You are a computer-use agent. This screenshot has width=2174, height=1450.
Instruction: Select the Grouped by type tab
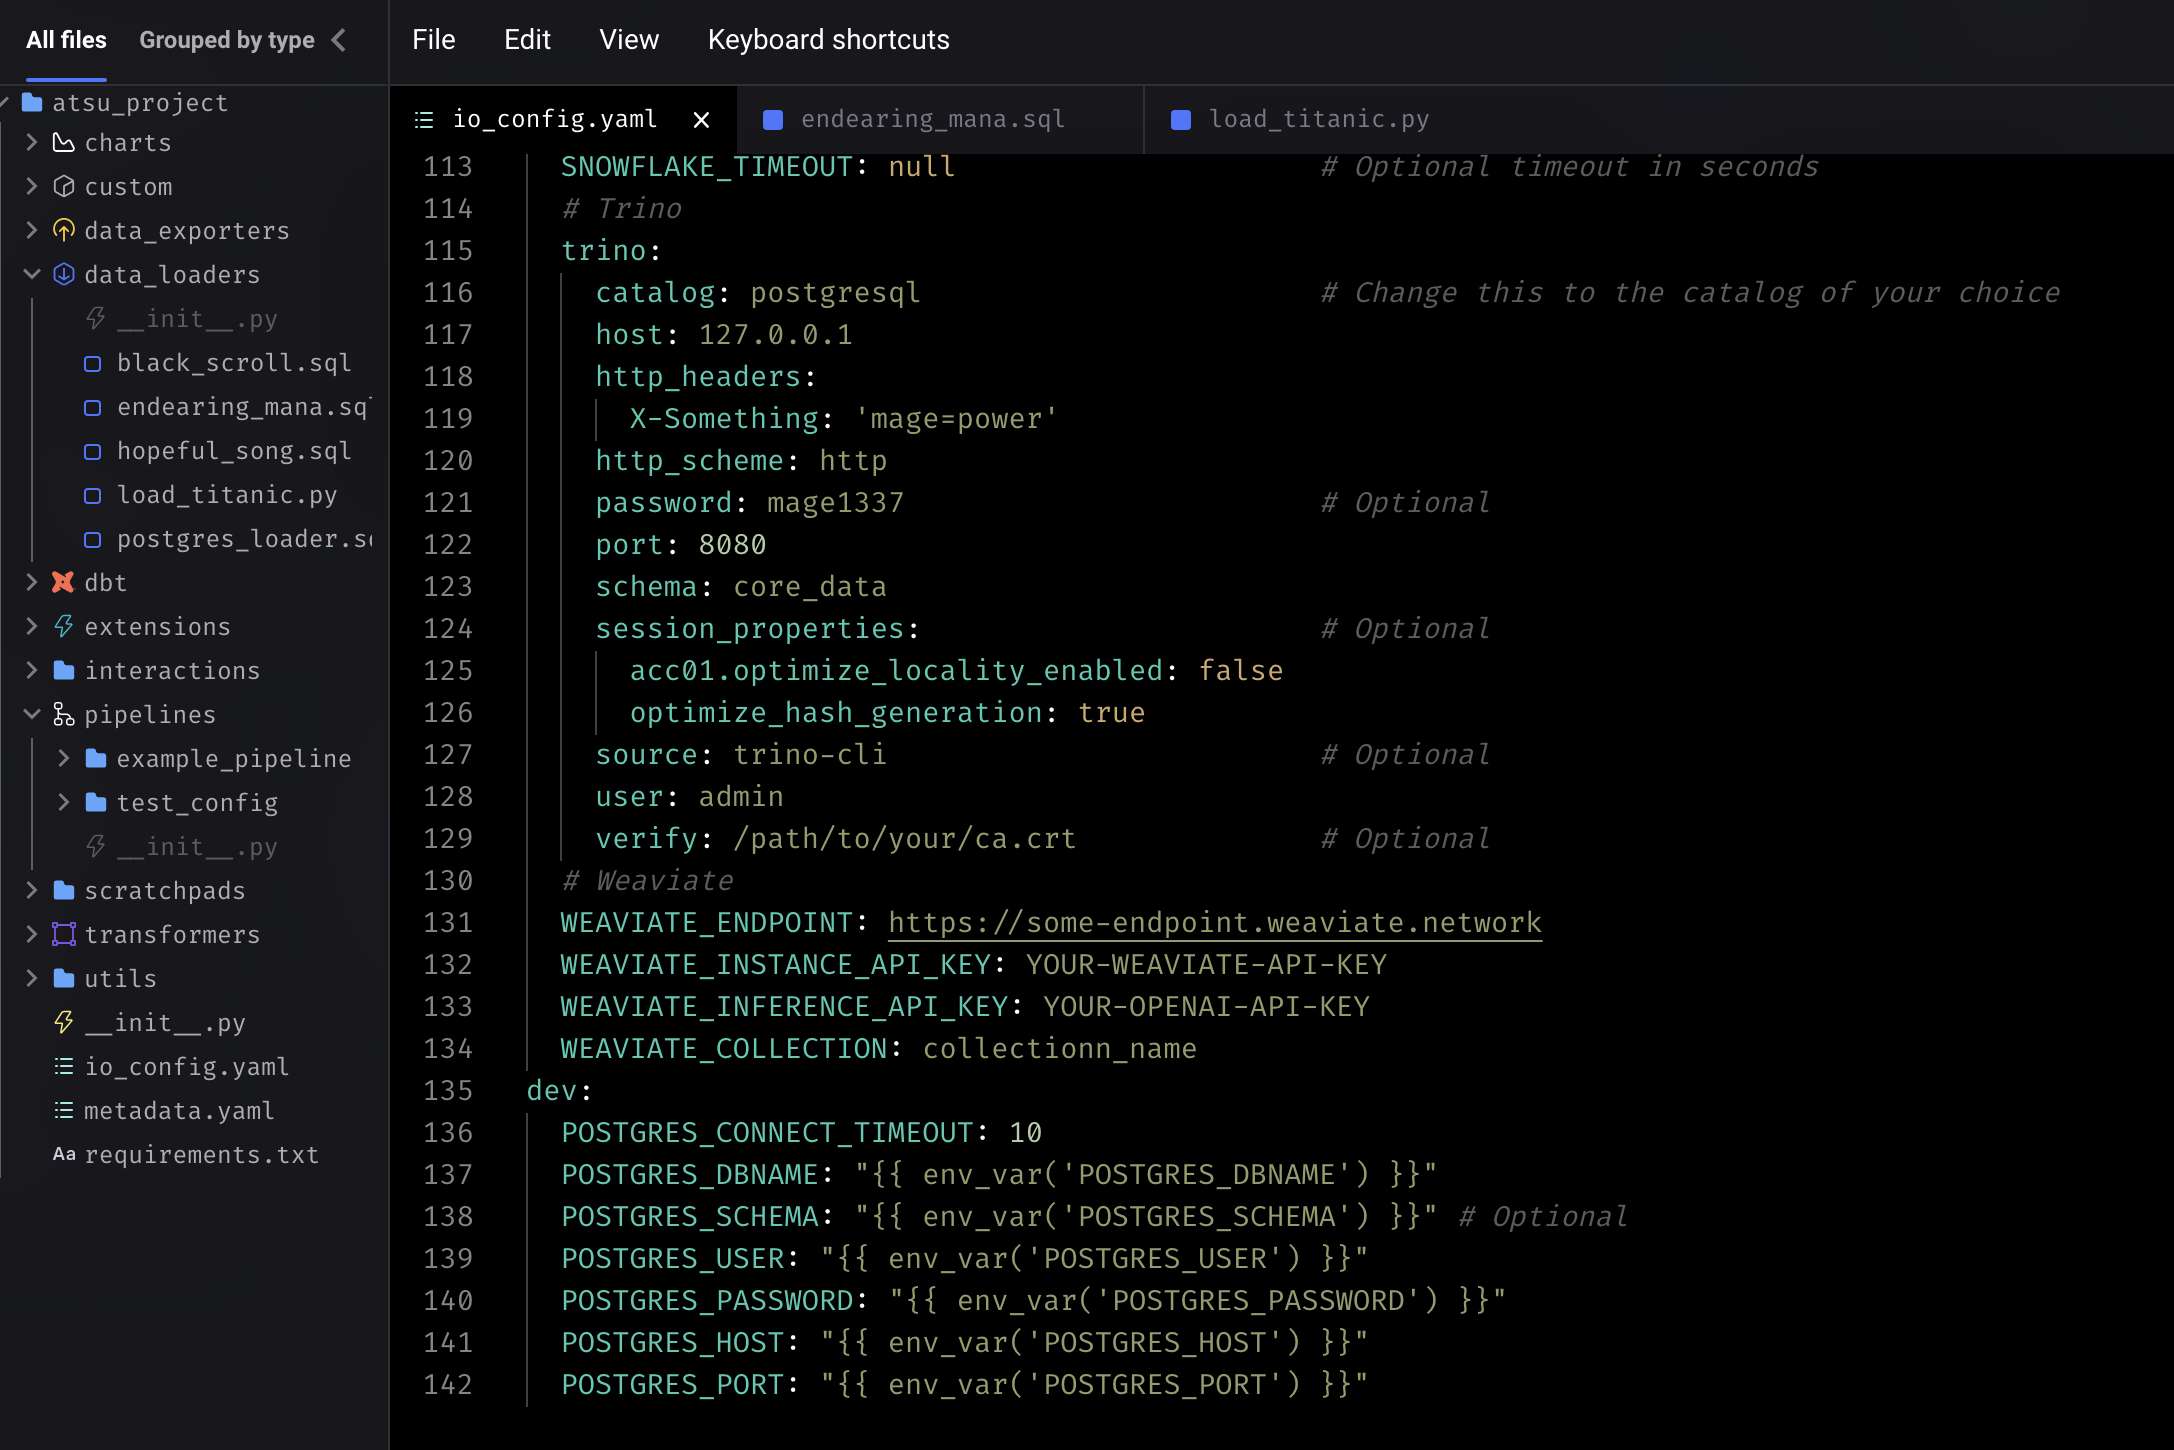pos(227,40)
